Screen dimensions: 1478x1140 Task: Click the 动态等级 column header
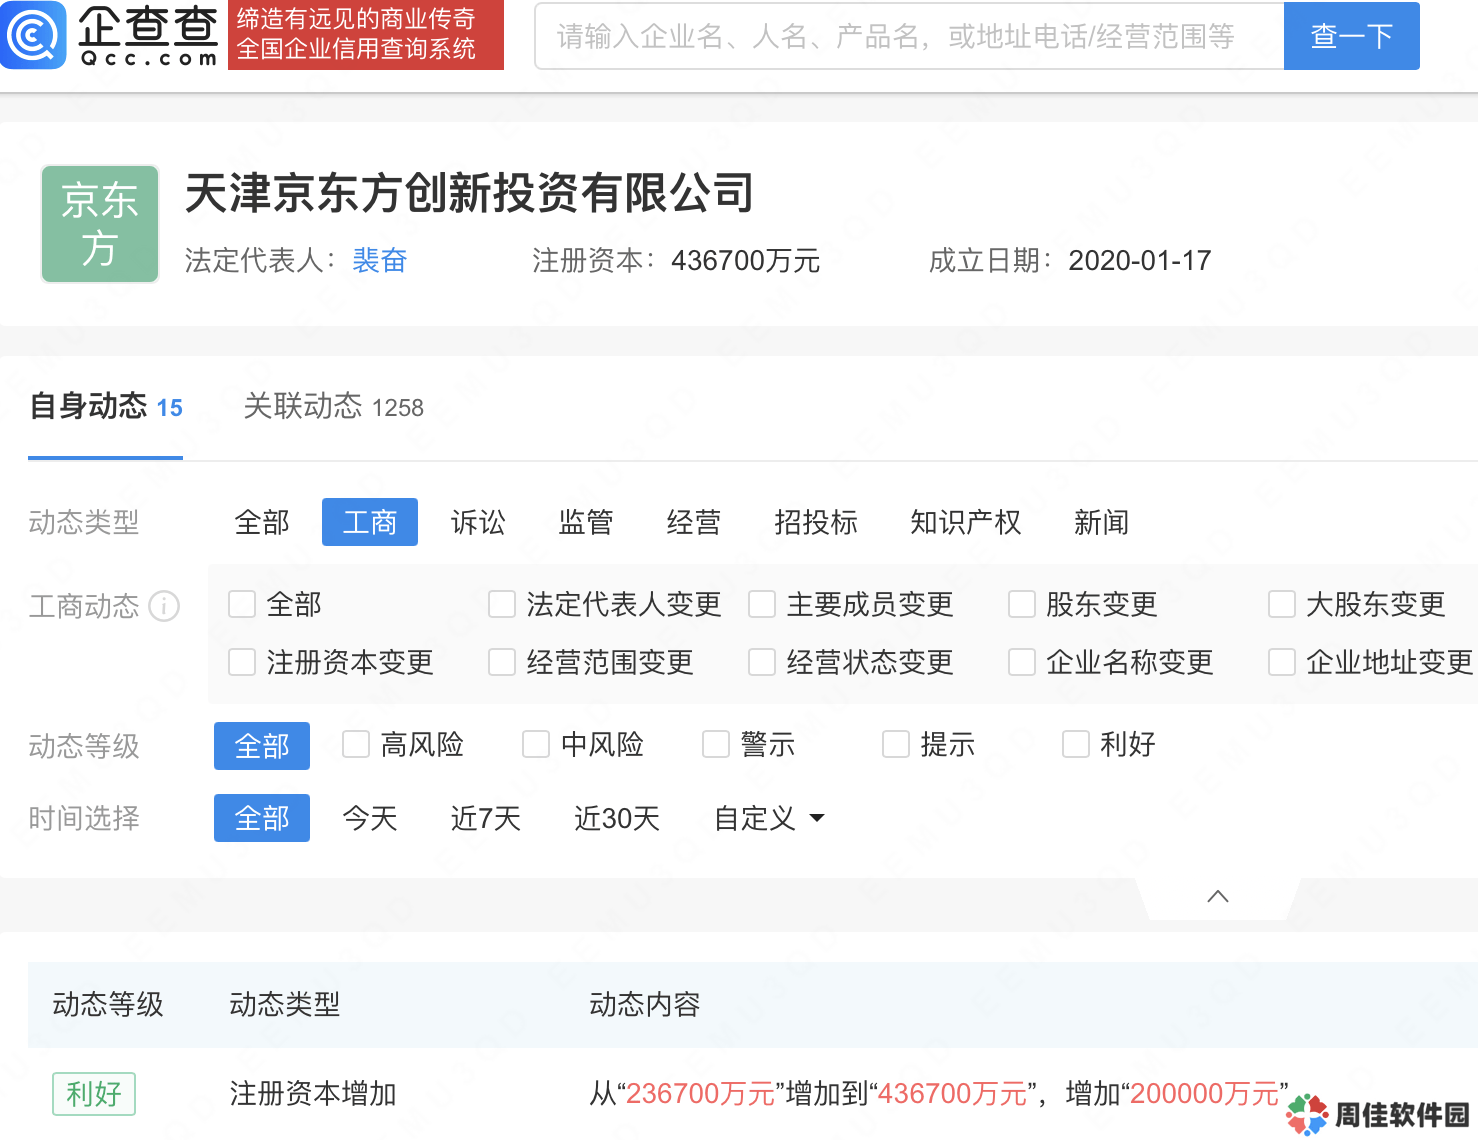click(108, 1004)
